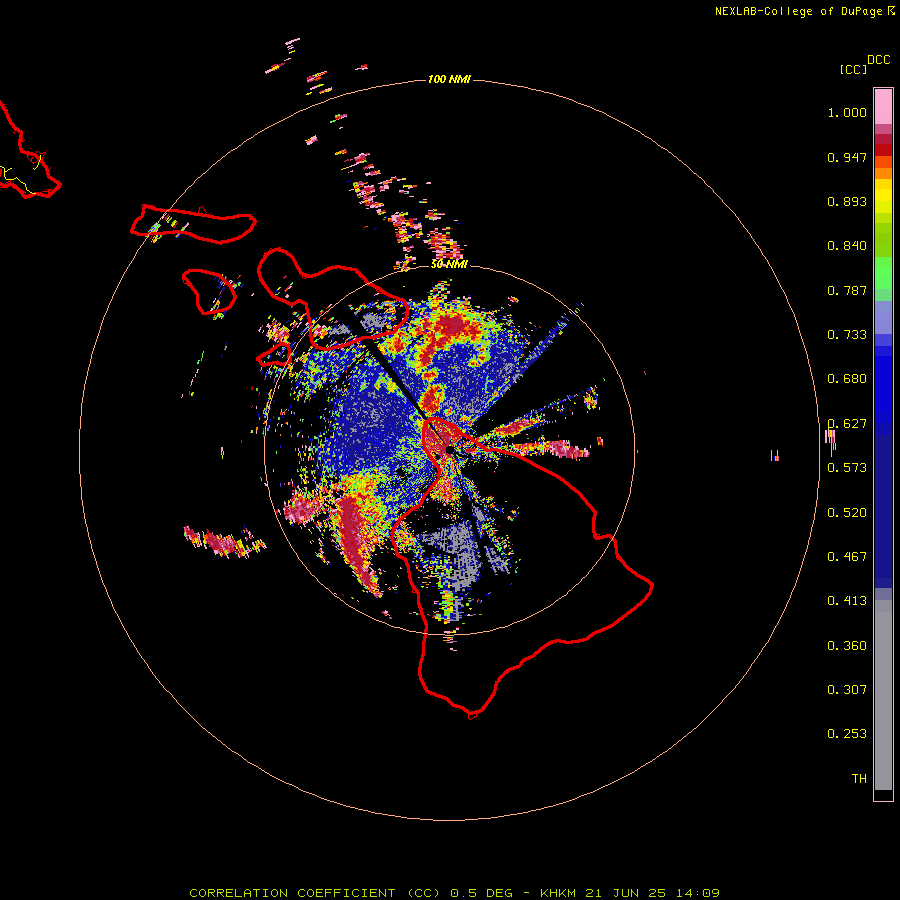The height and width of the screenshot is (900, 900).
Task: Click the 0.413 legend value
Action: click(847, 601)
